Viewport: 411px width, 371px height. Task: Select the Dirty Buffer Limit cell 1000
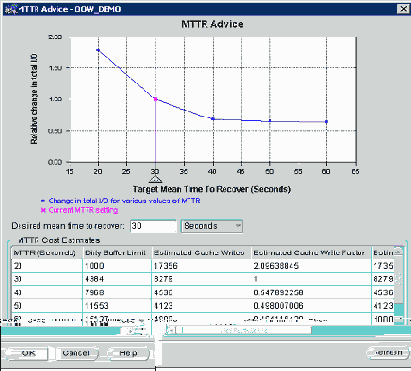tap(117, 266)
